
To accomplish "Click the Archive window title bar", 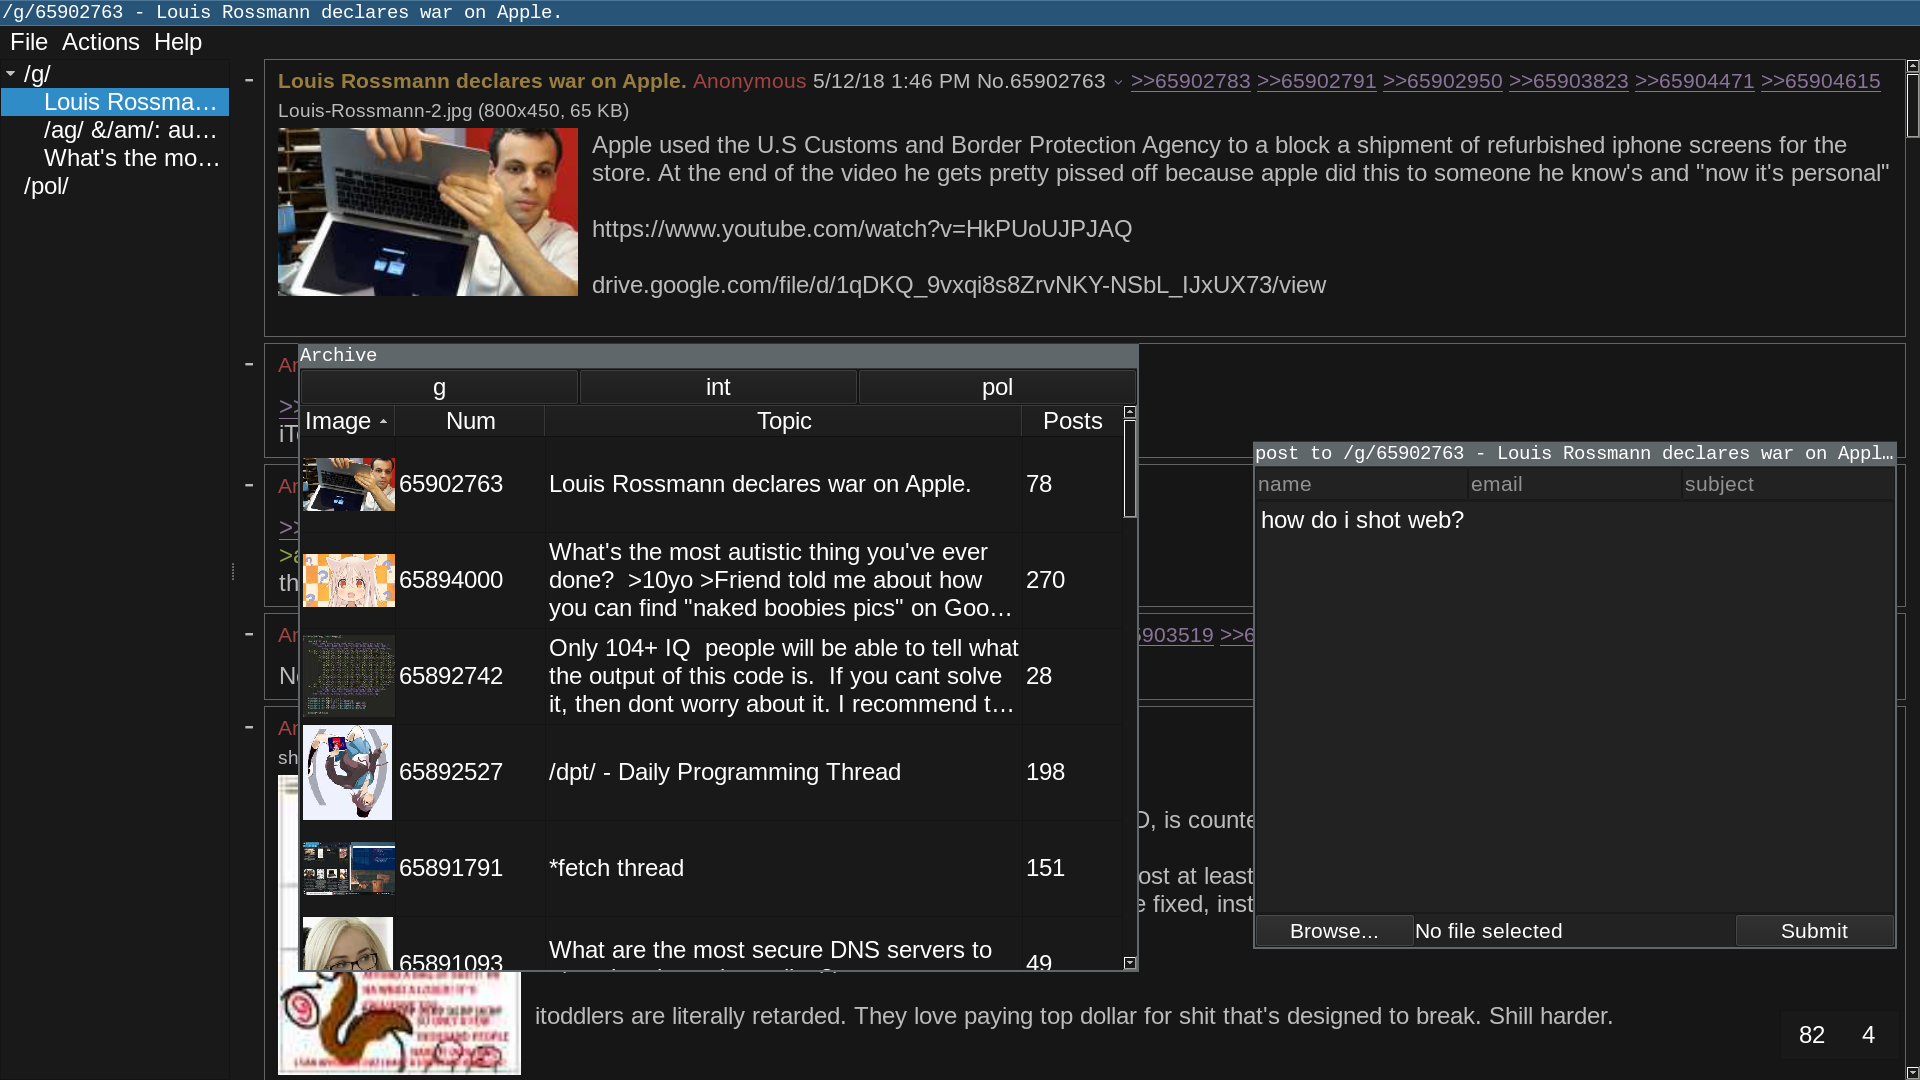I will click(x=718, y=356).
